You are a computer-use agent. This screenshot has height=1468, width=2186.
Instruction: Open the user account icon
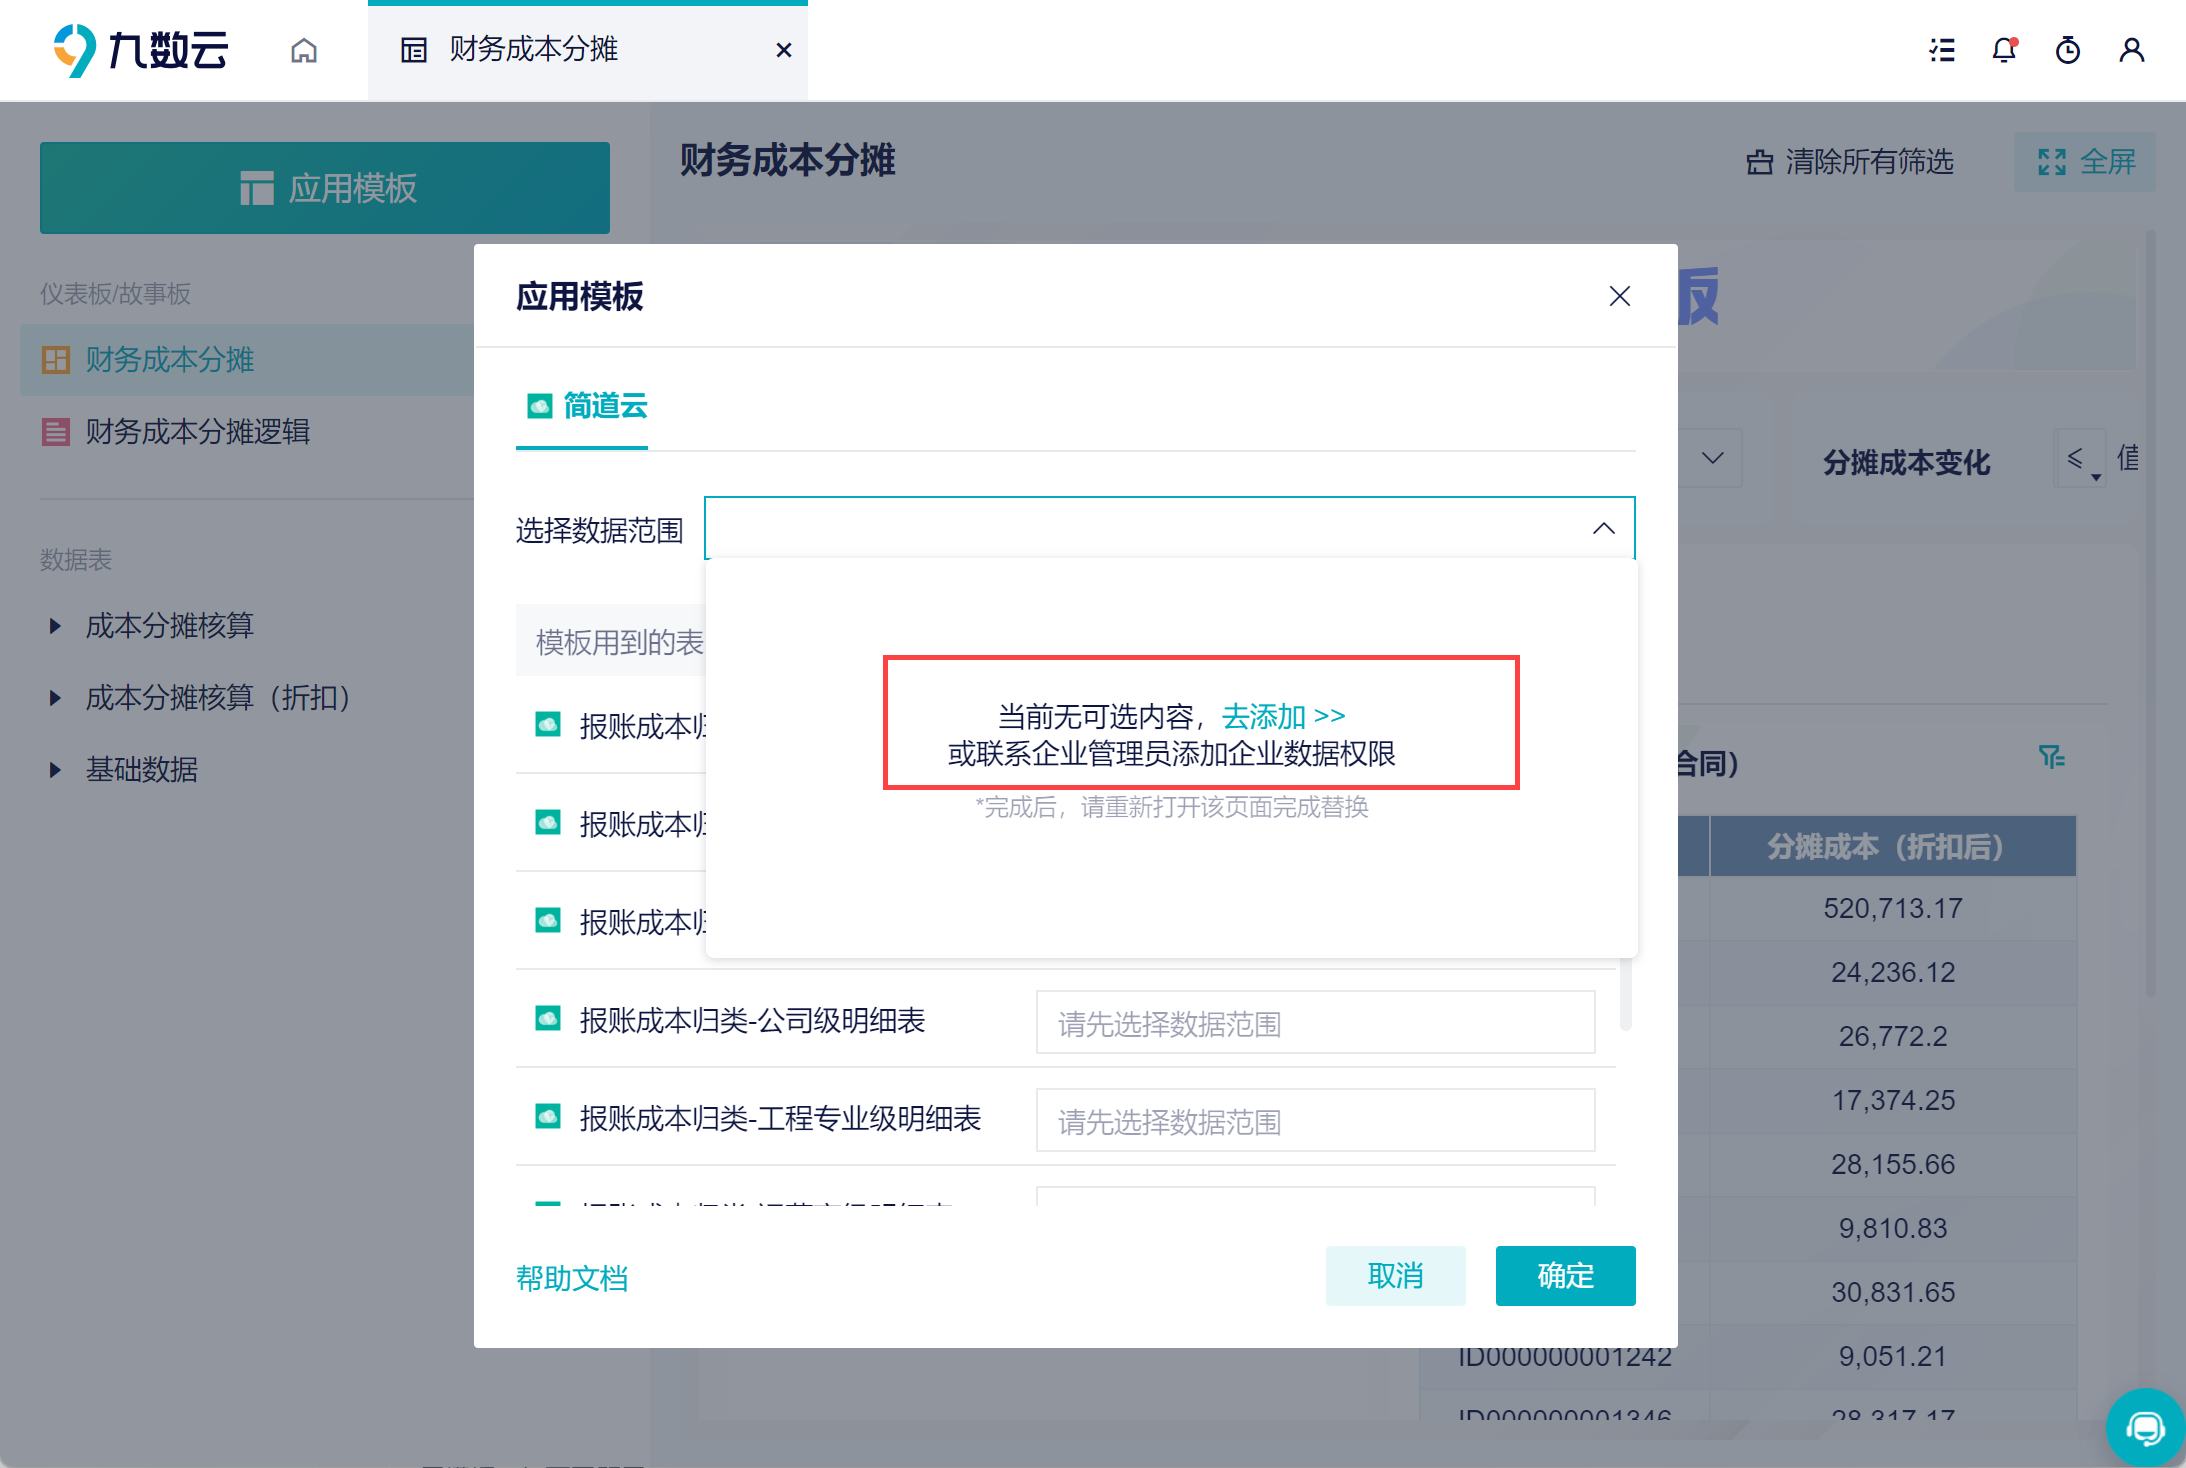point(2132,50)
